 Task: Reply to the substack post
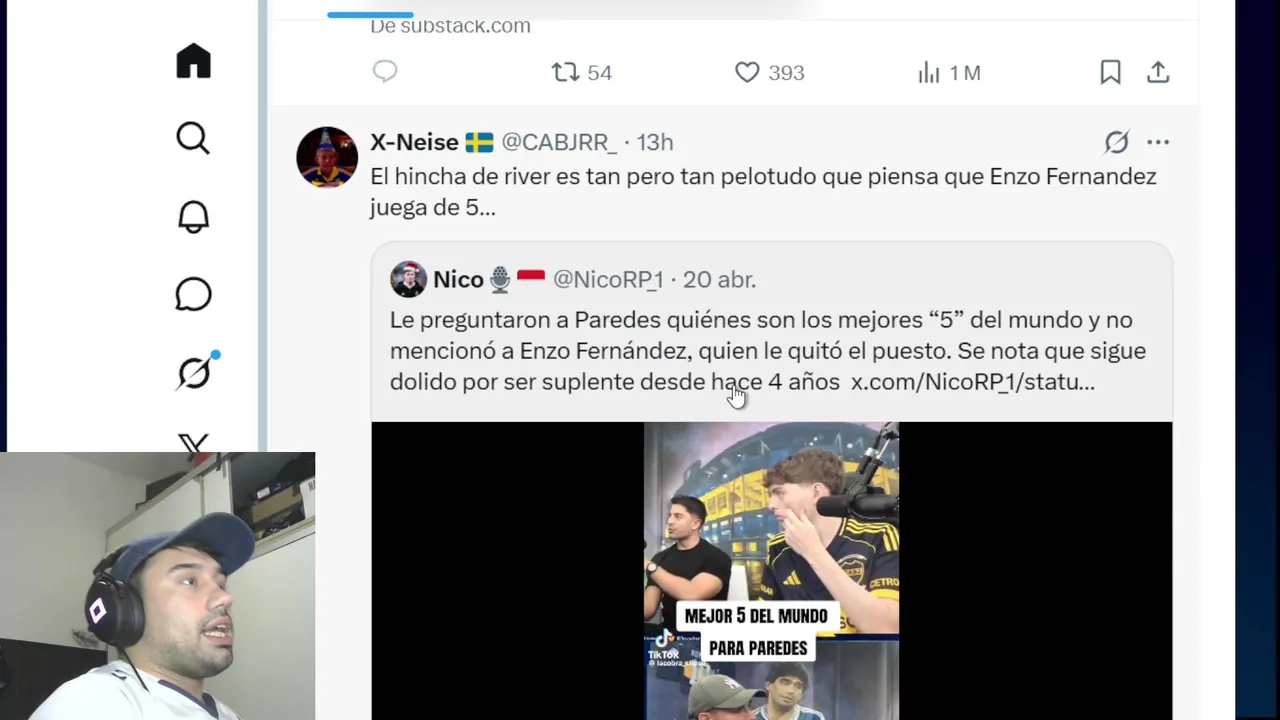(385, 72)
